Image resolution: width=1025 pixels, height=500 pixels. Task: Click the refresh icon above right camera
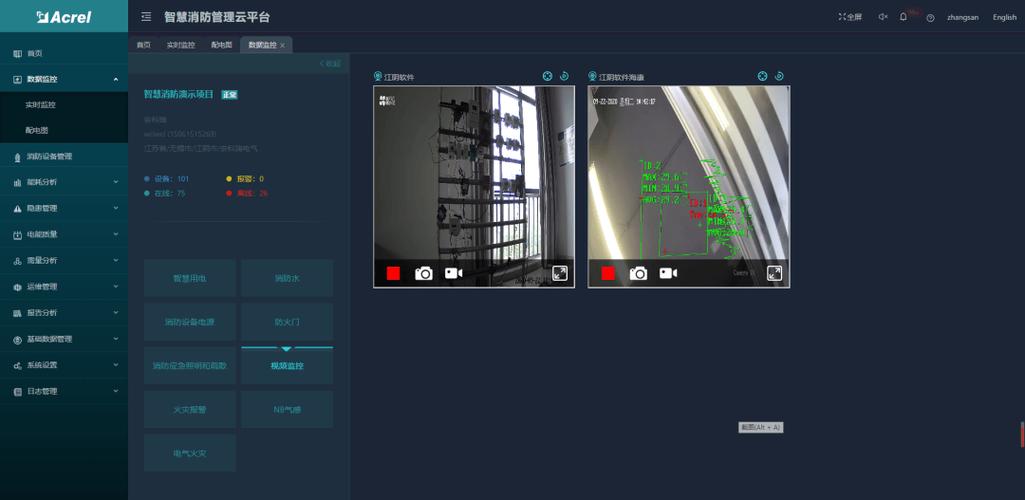coord(779,76)
